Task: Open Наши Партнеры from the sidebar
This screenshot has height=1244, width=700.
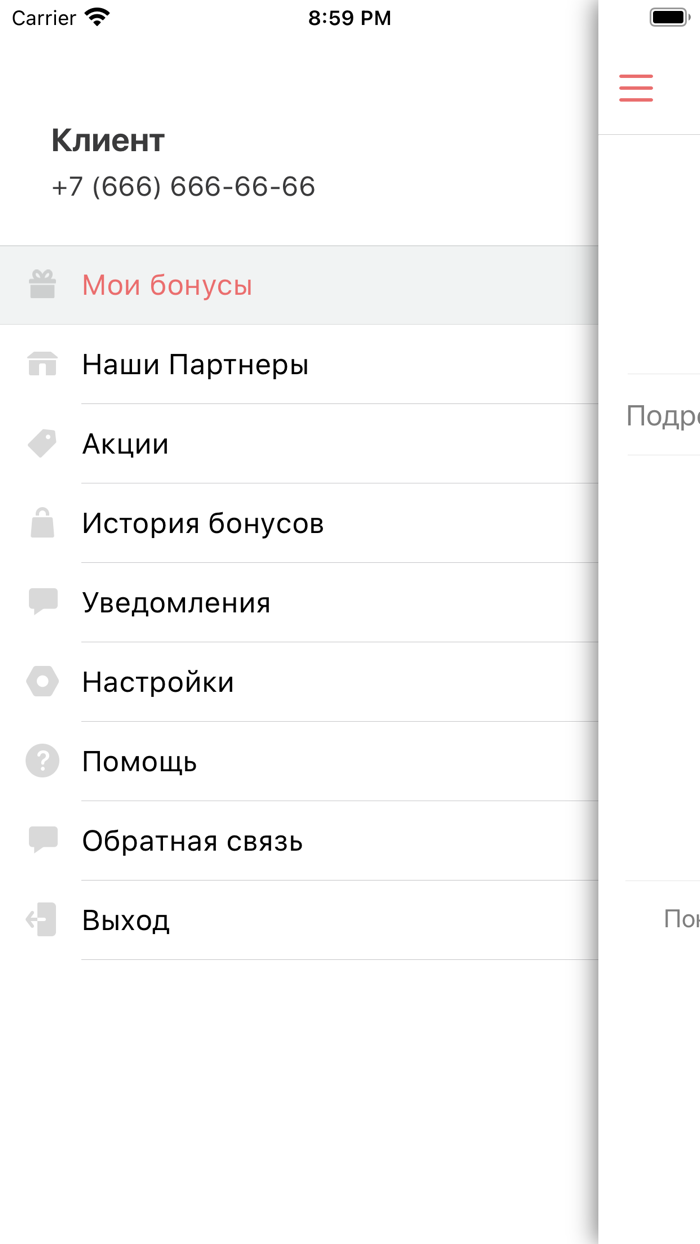Action: click(x=195, y=364)
